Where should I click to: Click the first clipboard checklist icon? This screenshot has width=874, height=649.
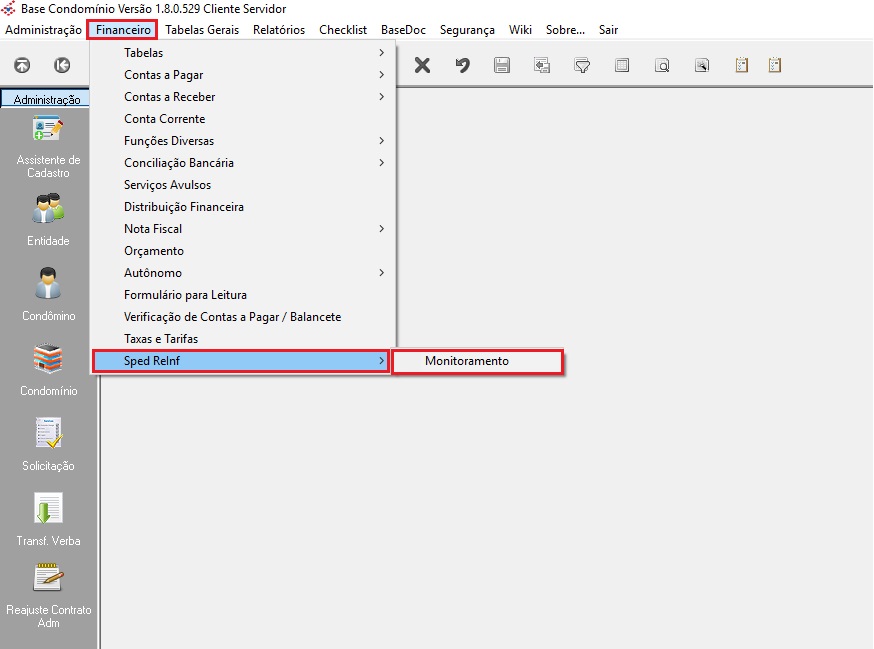[x=741, y=65]
